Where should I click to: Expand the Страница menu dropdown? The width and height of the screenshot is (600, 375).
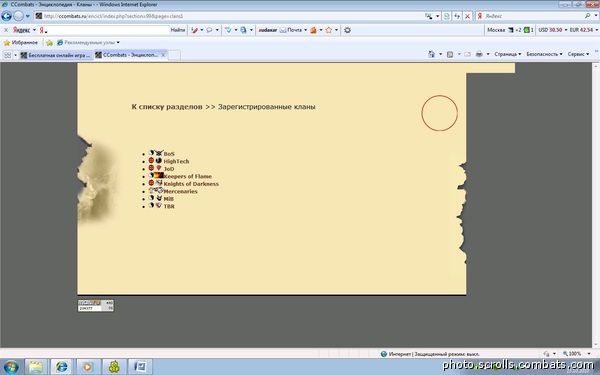point(507,54)
